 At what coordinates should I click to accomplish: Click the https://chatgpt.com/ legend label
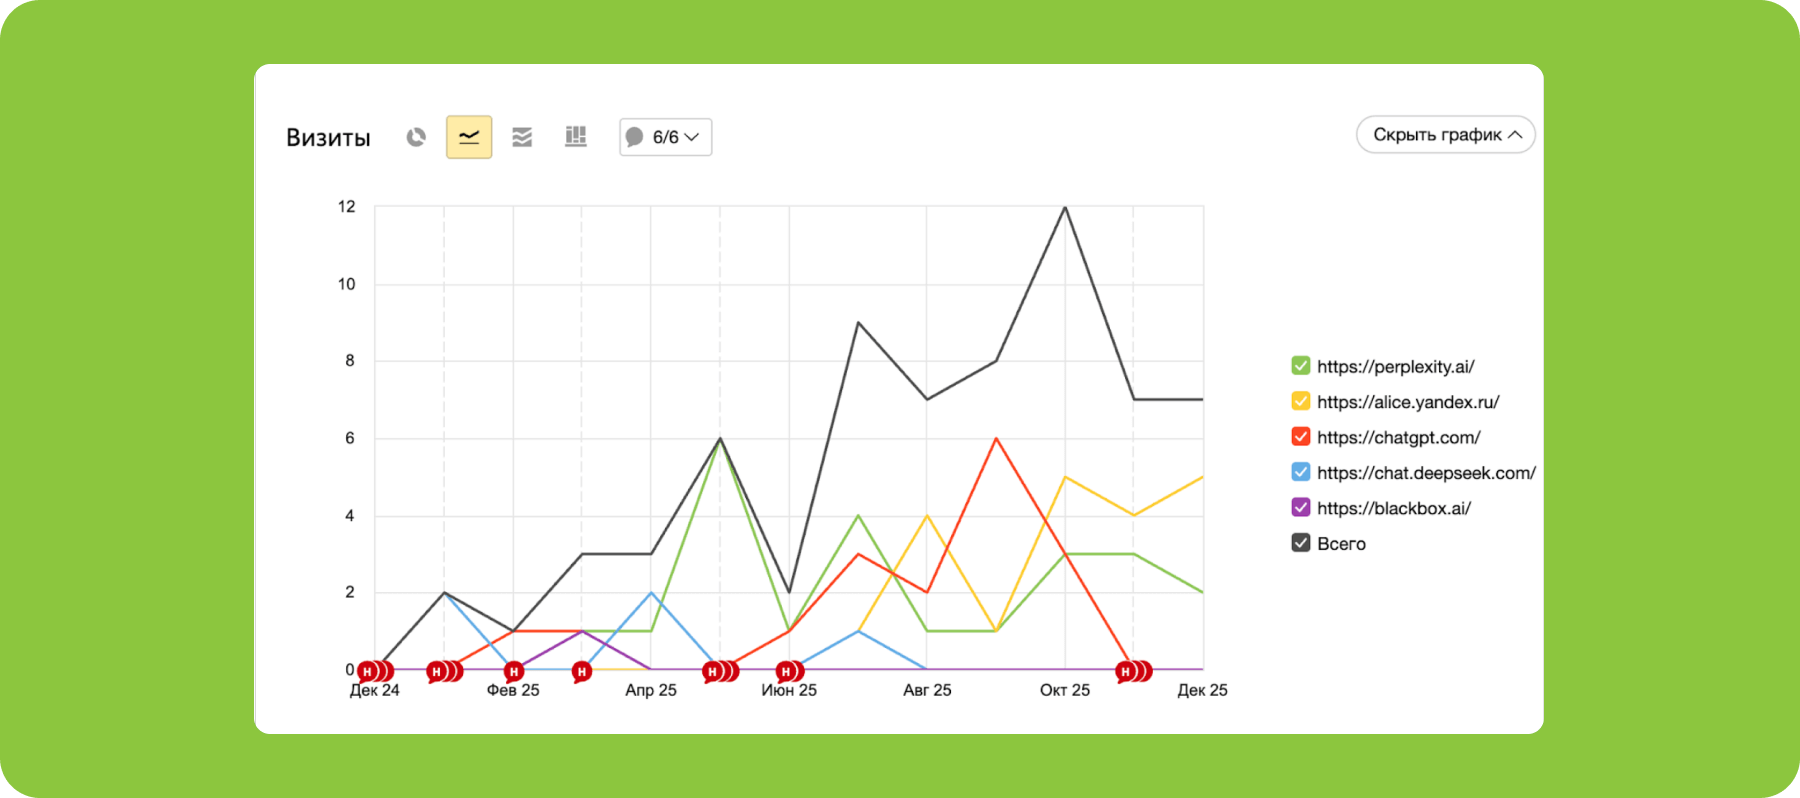click(x=1398, y=438)
